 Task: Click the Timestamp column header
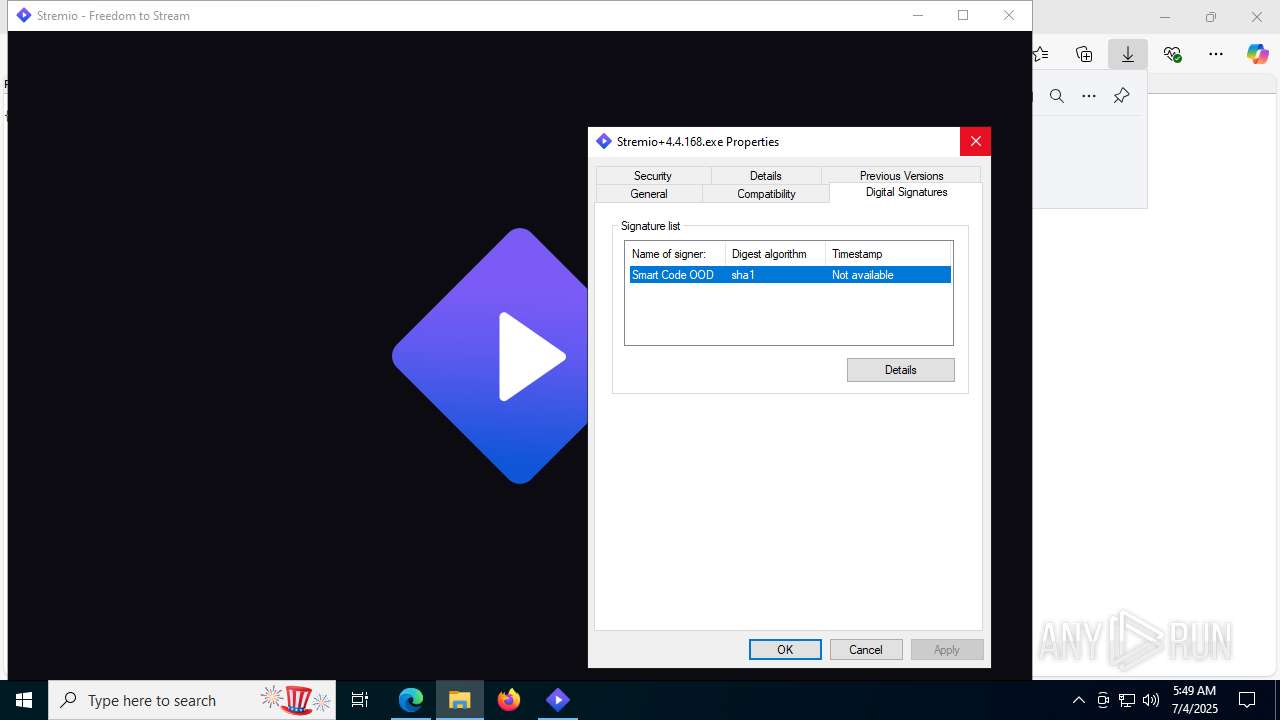coord(888,254)
